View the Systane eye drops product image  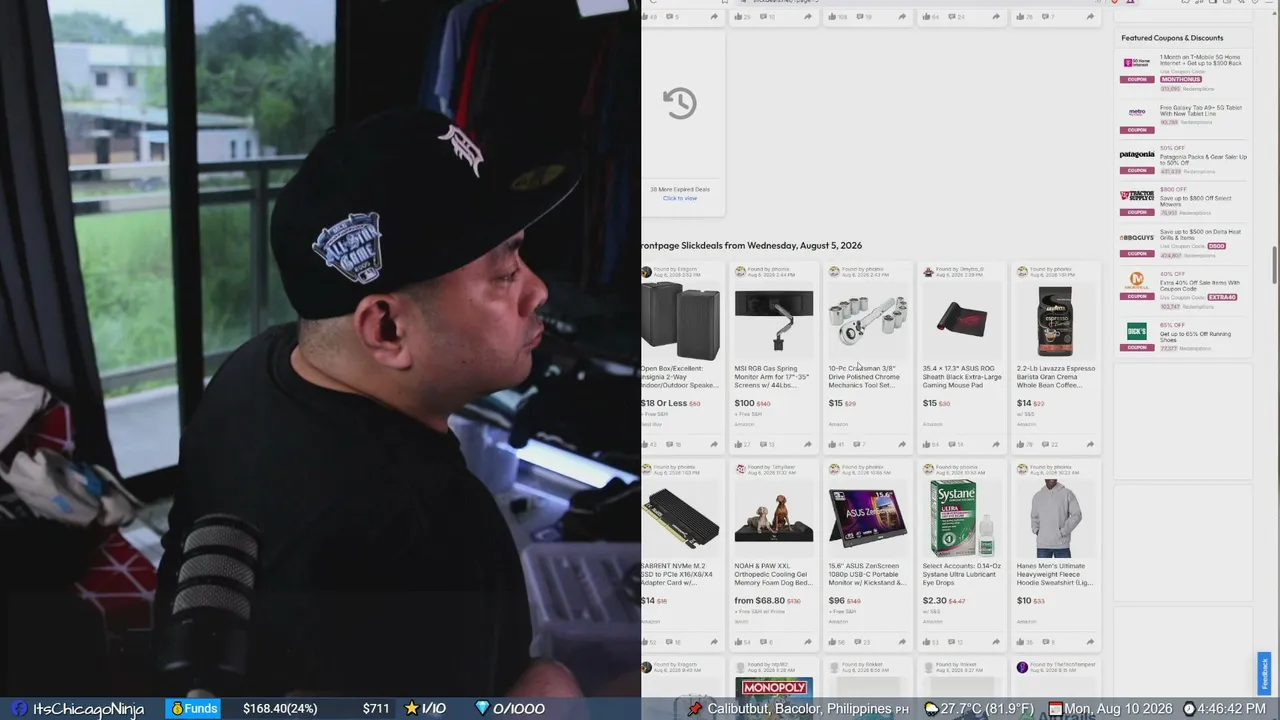[x=962, y=518]
